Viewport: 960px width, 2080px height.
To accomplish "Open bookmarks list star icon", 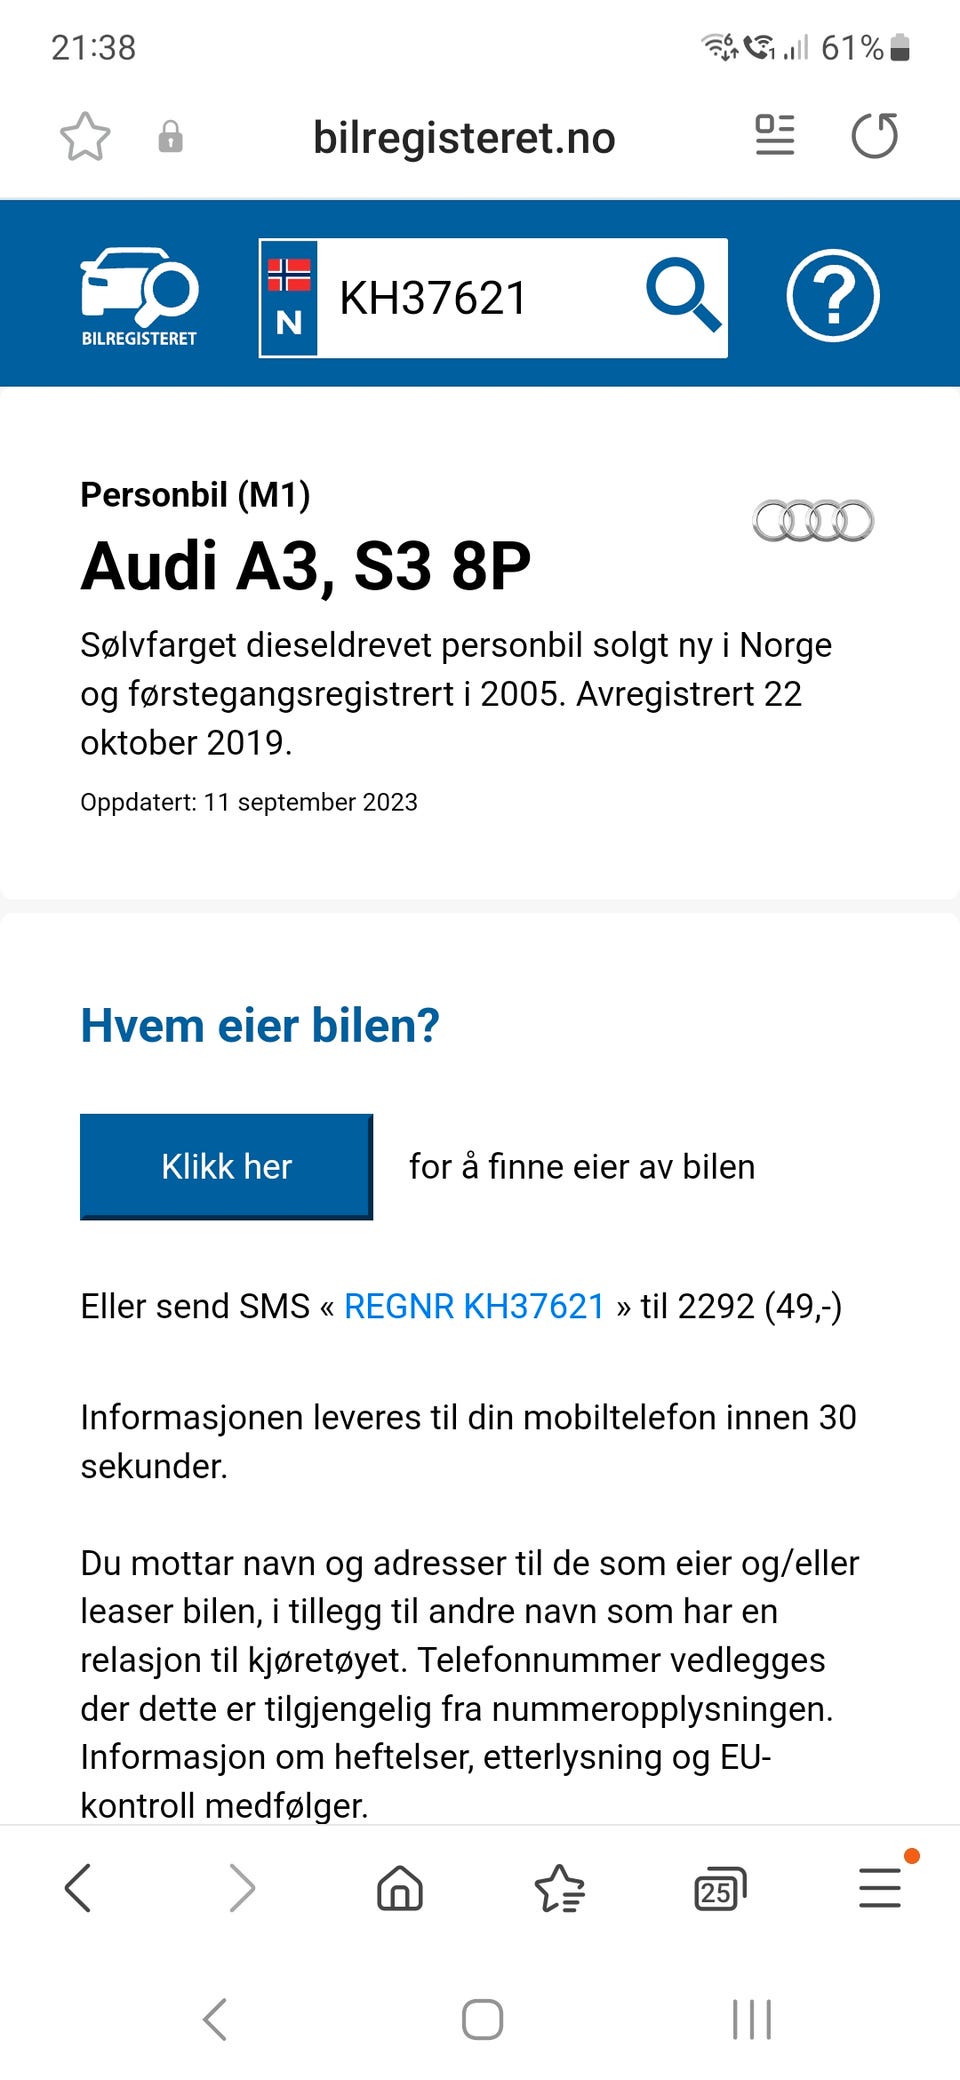I will [x=560, y=1888].
